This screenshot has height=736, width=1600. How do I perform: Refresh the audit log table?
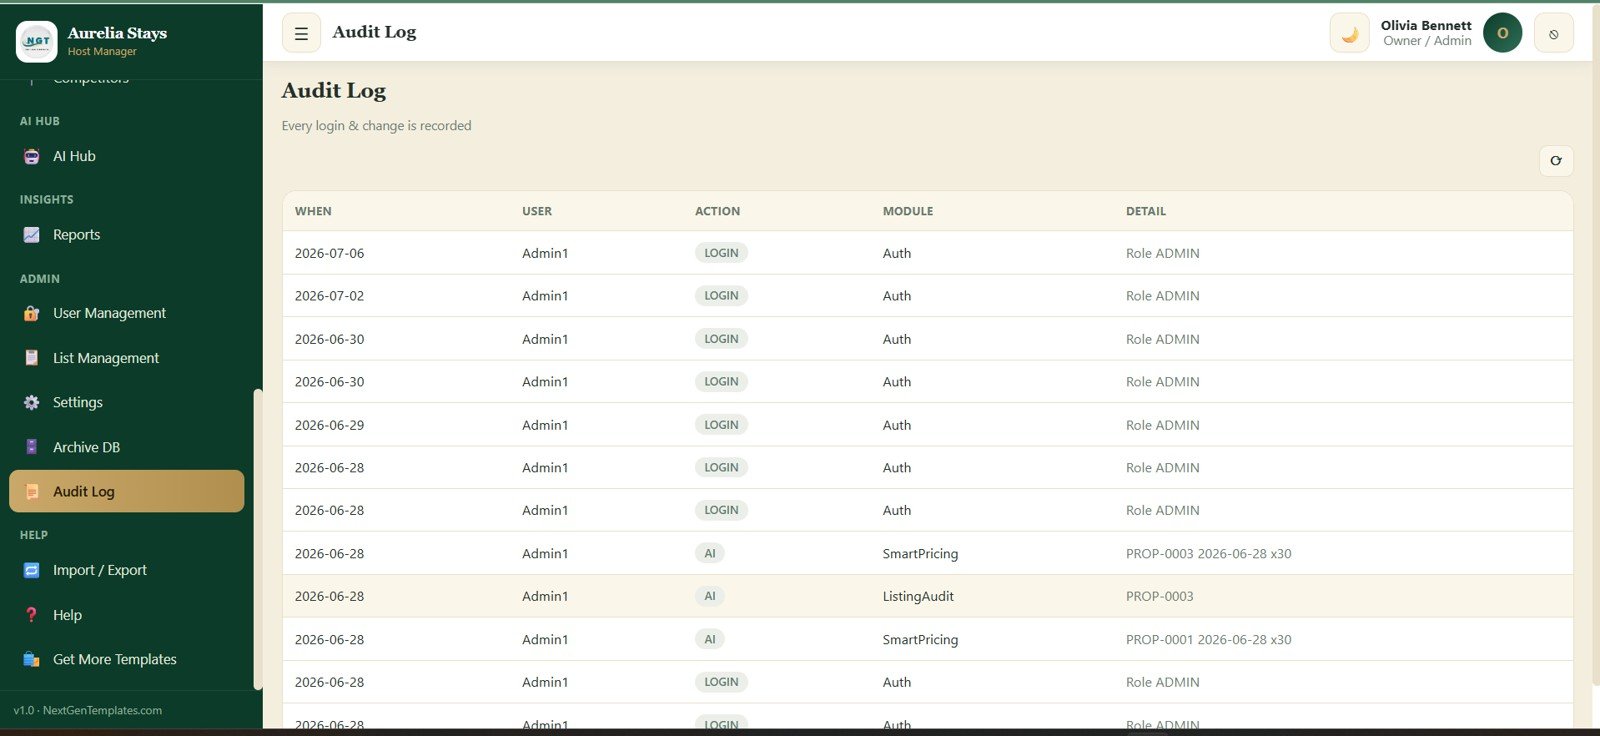pyautogui.click(x=1556, y=161)
